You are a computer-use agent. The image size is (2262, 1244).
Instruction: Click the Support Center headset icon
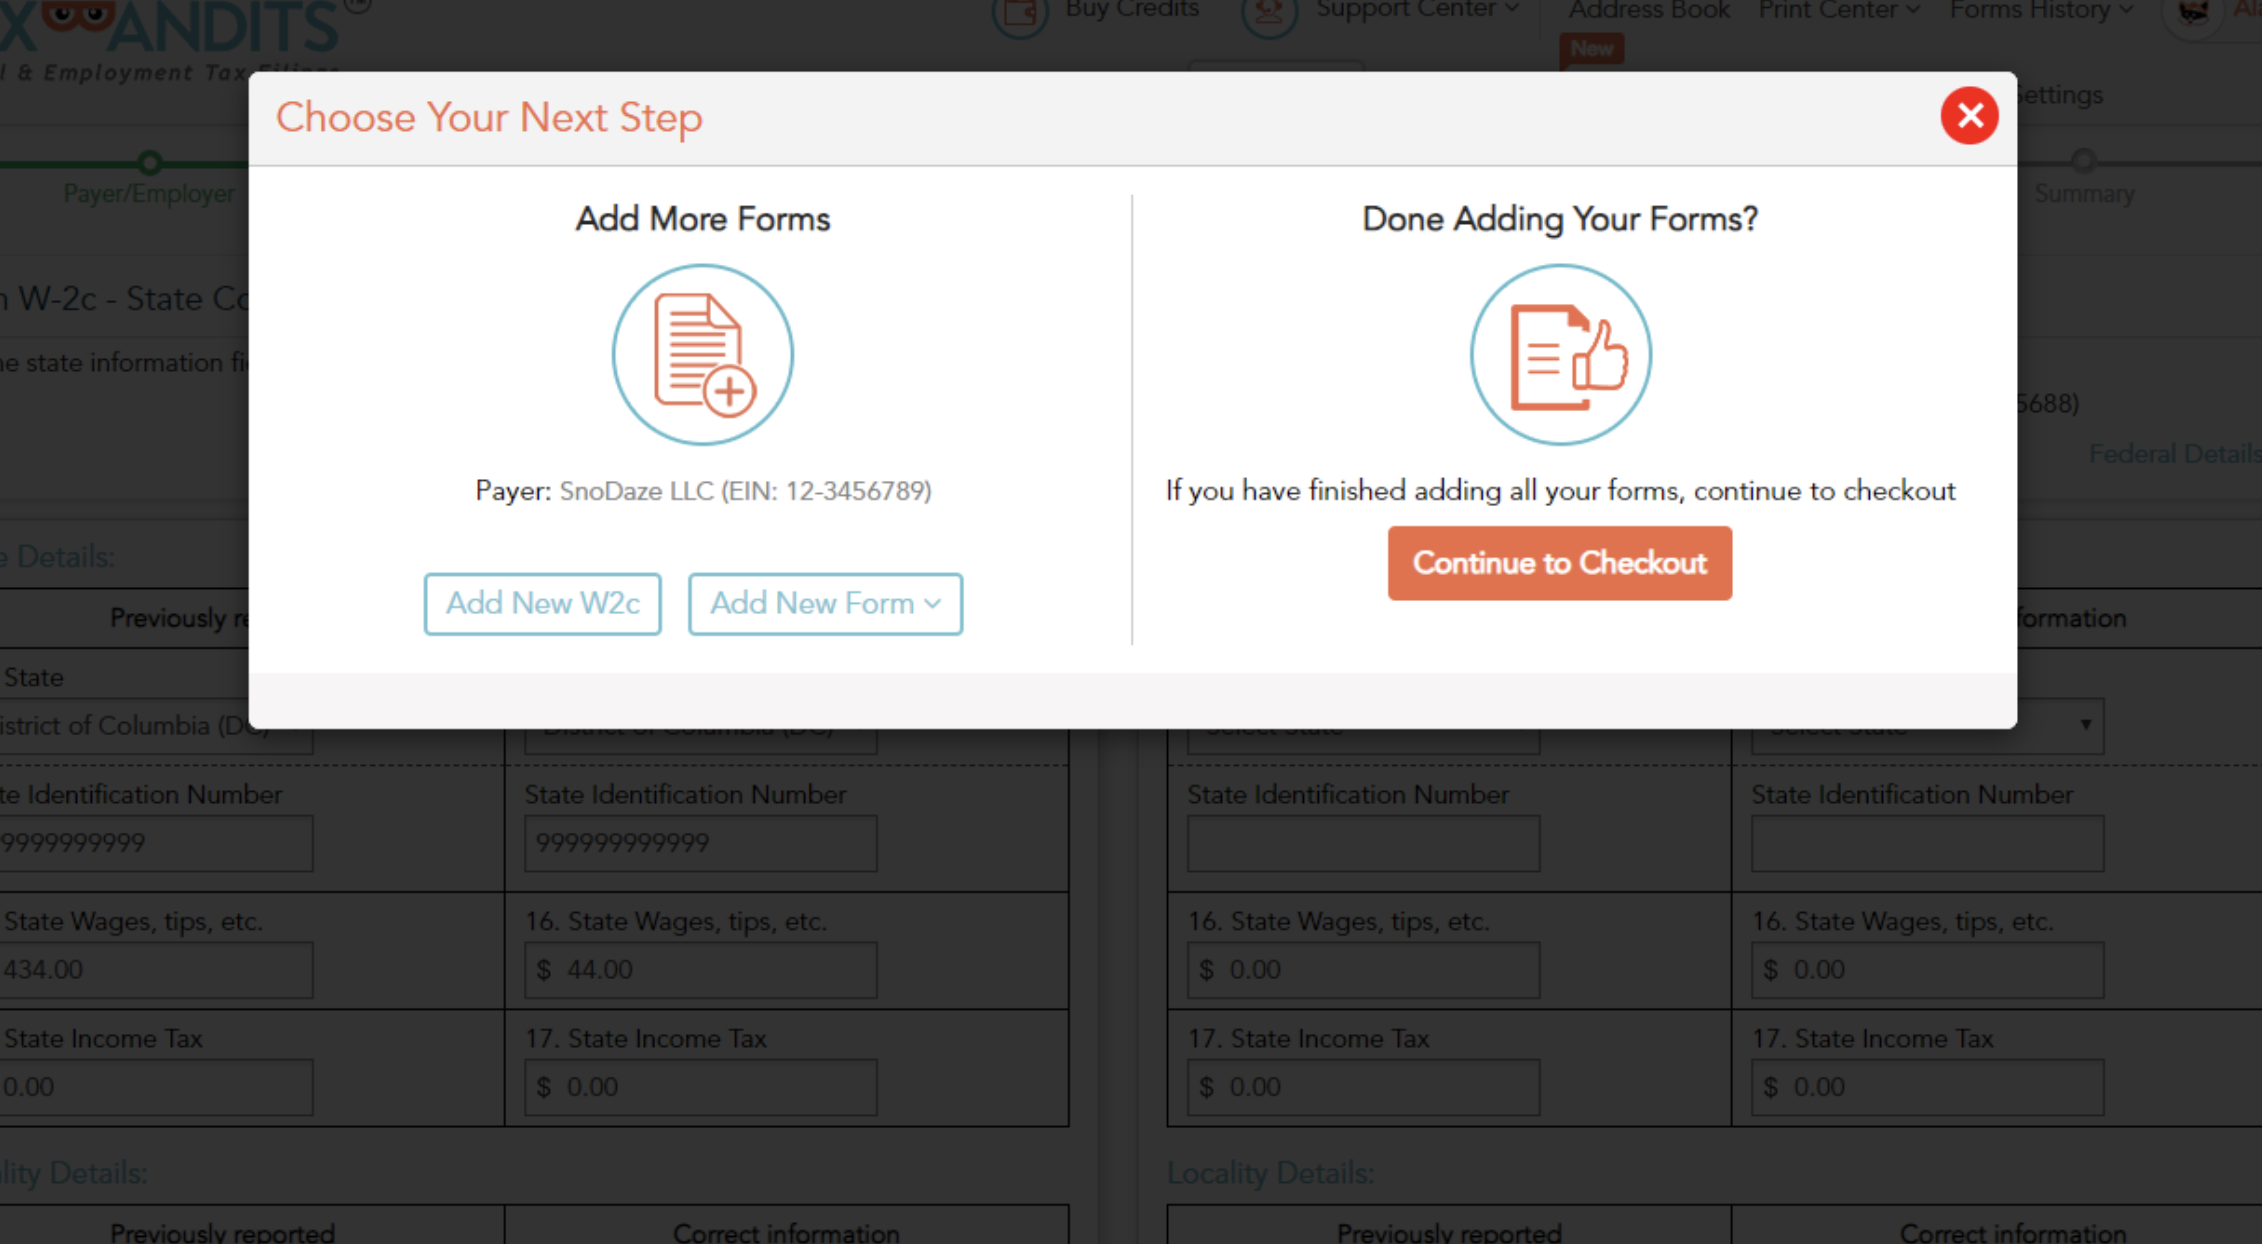coord(1268,14)
